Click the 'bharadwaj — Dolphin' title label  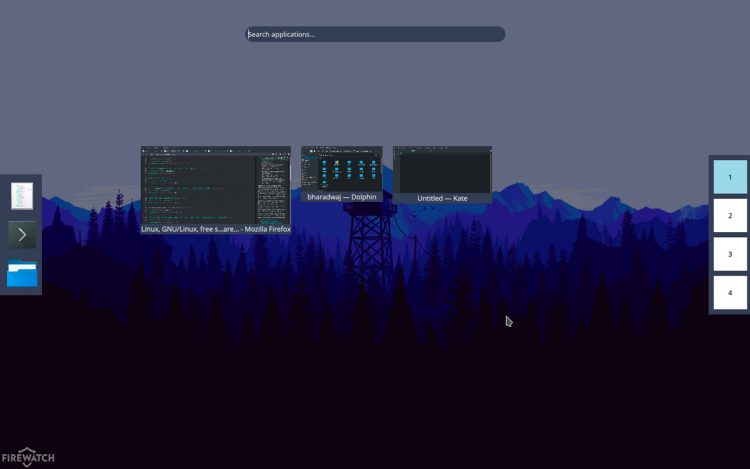[x=342, y=197]
